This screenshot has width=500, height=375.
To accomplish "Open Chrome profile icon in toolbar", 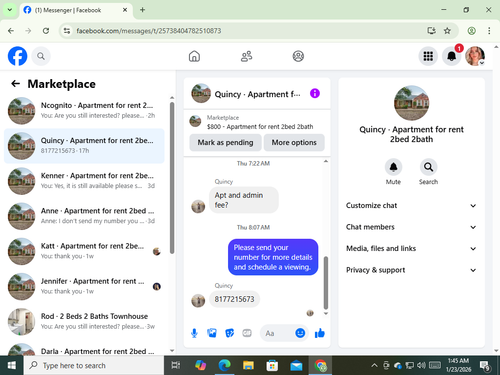I will click(471, 31).
